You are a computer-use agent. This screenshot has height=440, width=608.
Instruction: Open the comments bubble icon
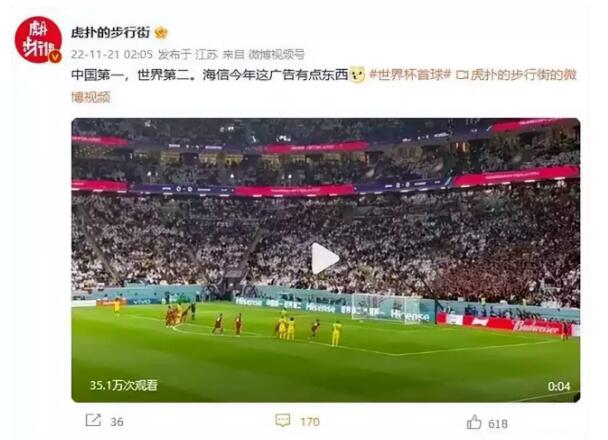coord(283,420)
